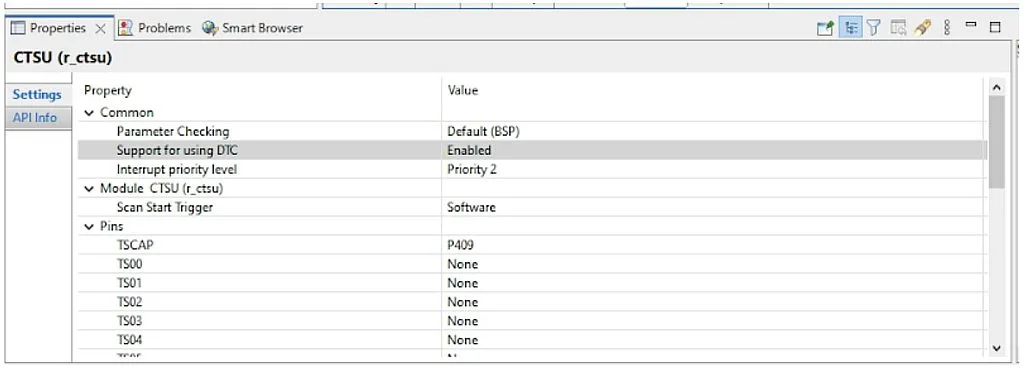The width and height of the screenshot is (1024, 368).
Task: Collapse the Module CTSU (r_ctsu) category
Action: coord(89,189)
